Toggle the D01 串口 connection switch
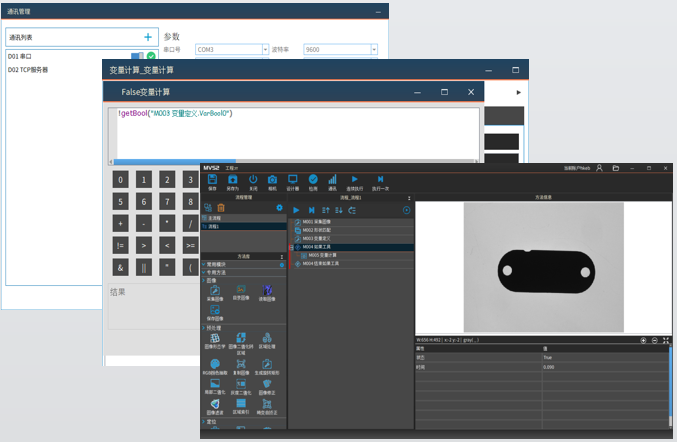 136,56
